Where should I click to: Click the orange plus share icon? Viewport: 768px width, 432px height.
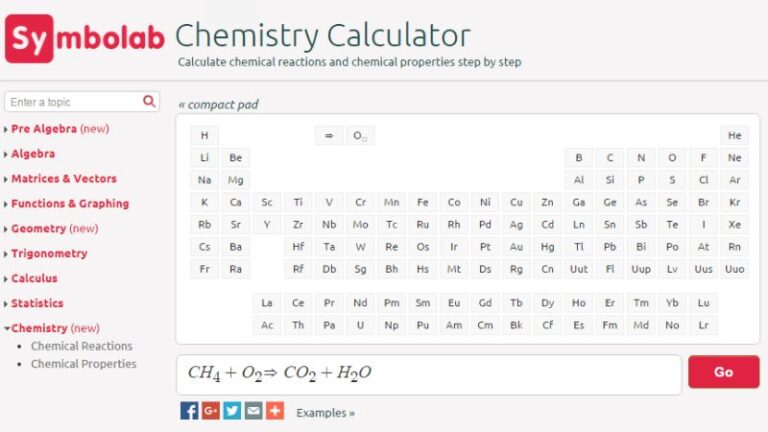275,411
